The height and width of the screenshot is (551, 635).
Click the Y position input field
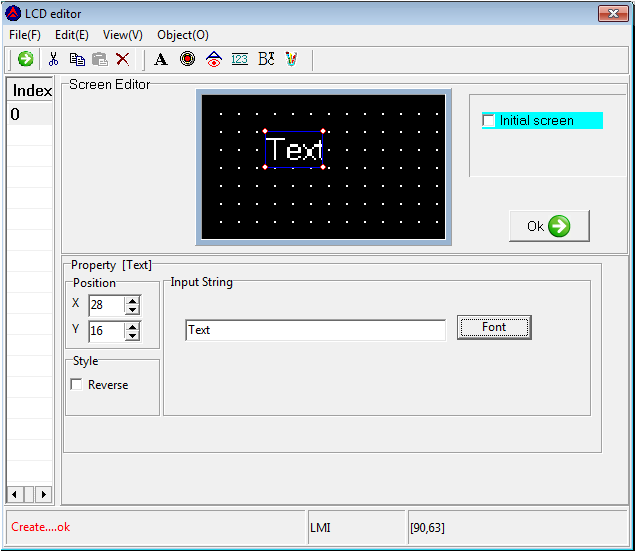coord(107,331)
